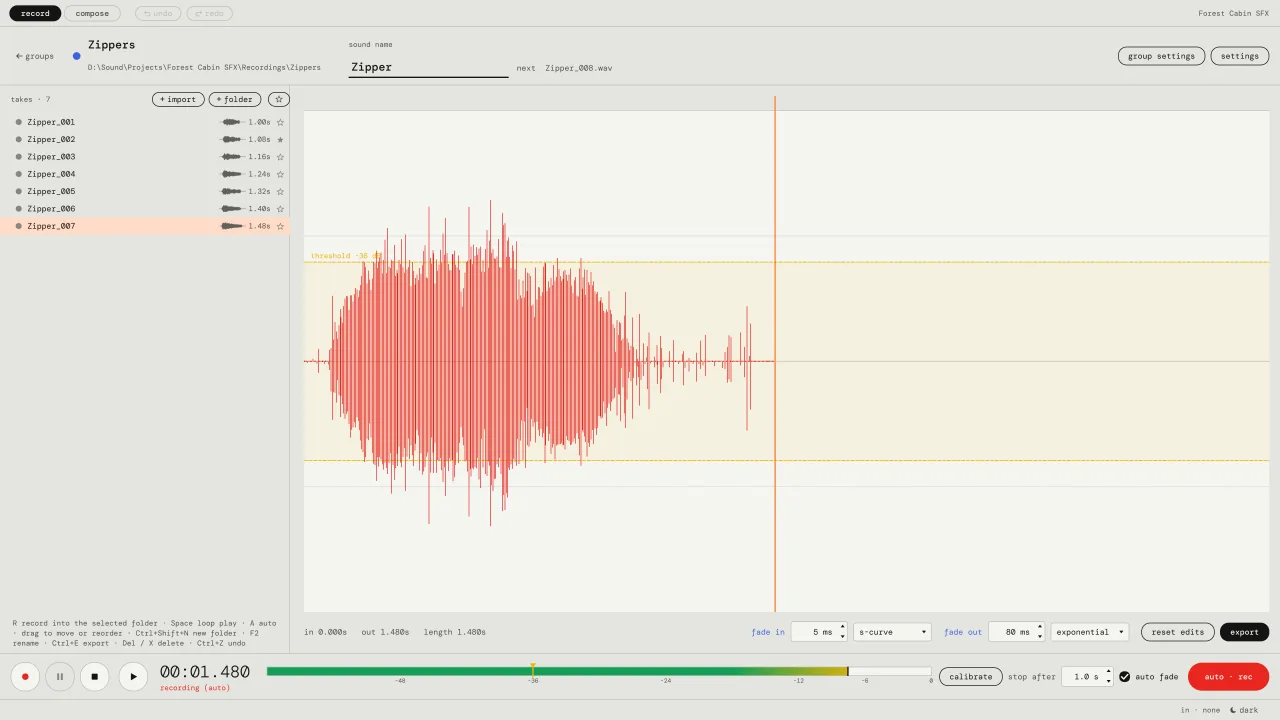Screen dimensions: 1280x720
Task: Click the Zippers group blue color dot
Action: click(77, 56)
